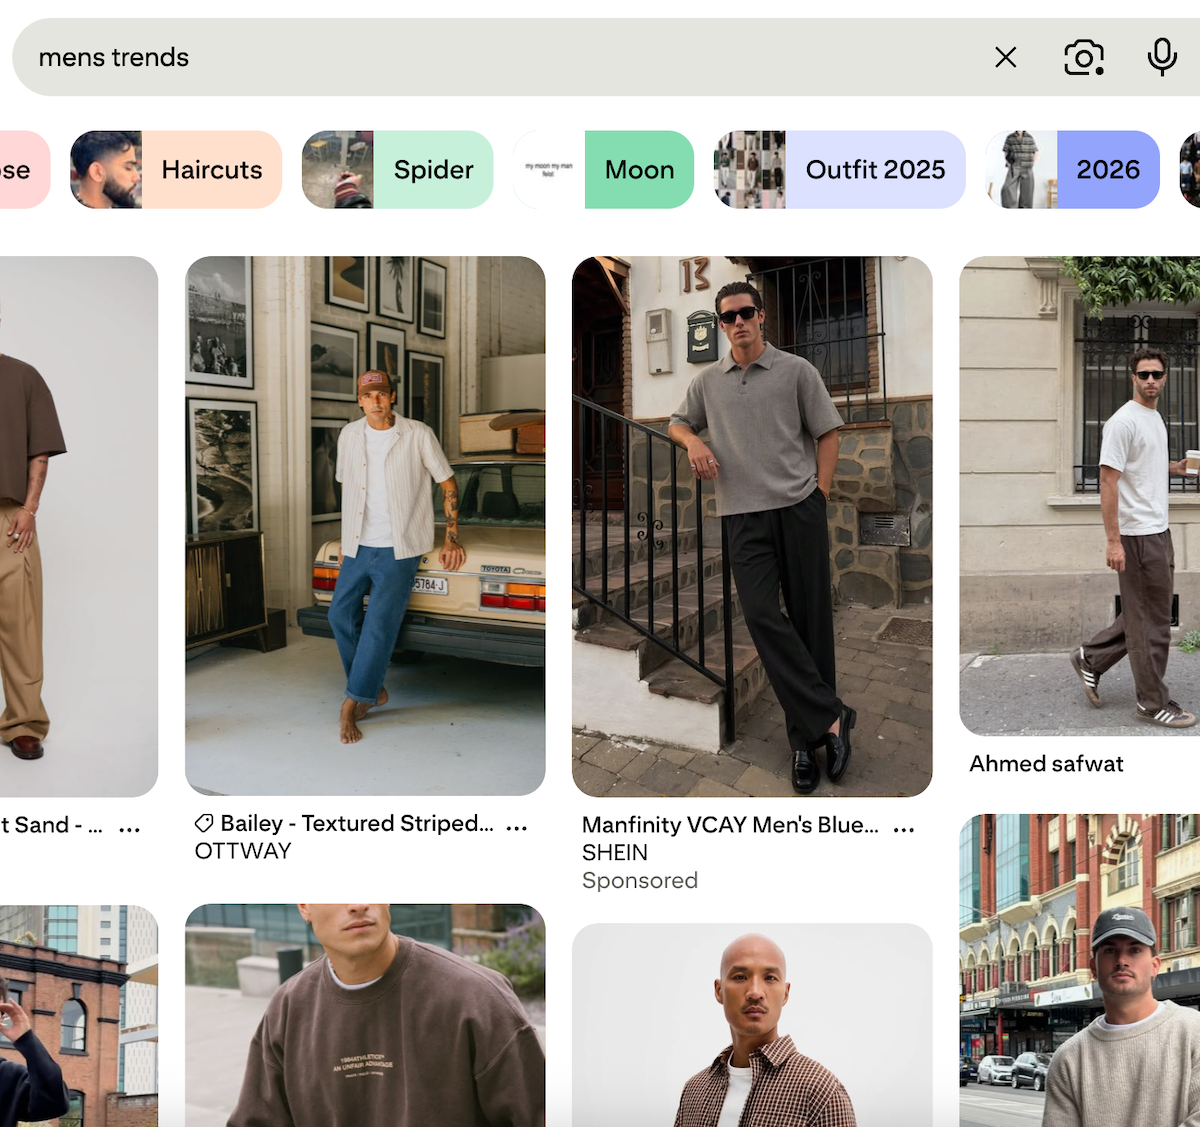This screenshot has height=1127, width=1200.
Task: Open pin showing a brick building and dark sleeve
Action: coord(79,1015)
